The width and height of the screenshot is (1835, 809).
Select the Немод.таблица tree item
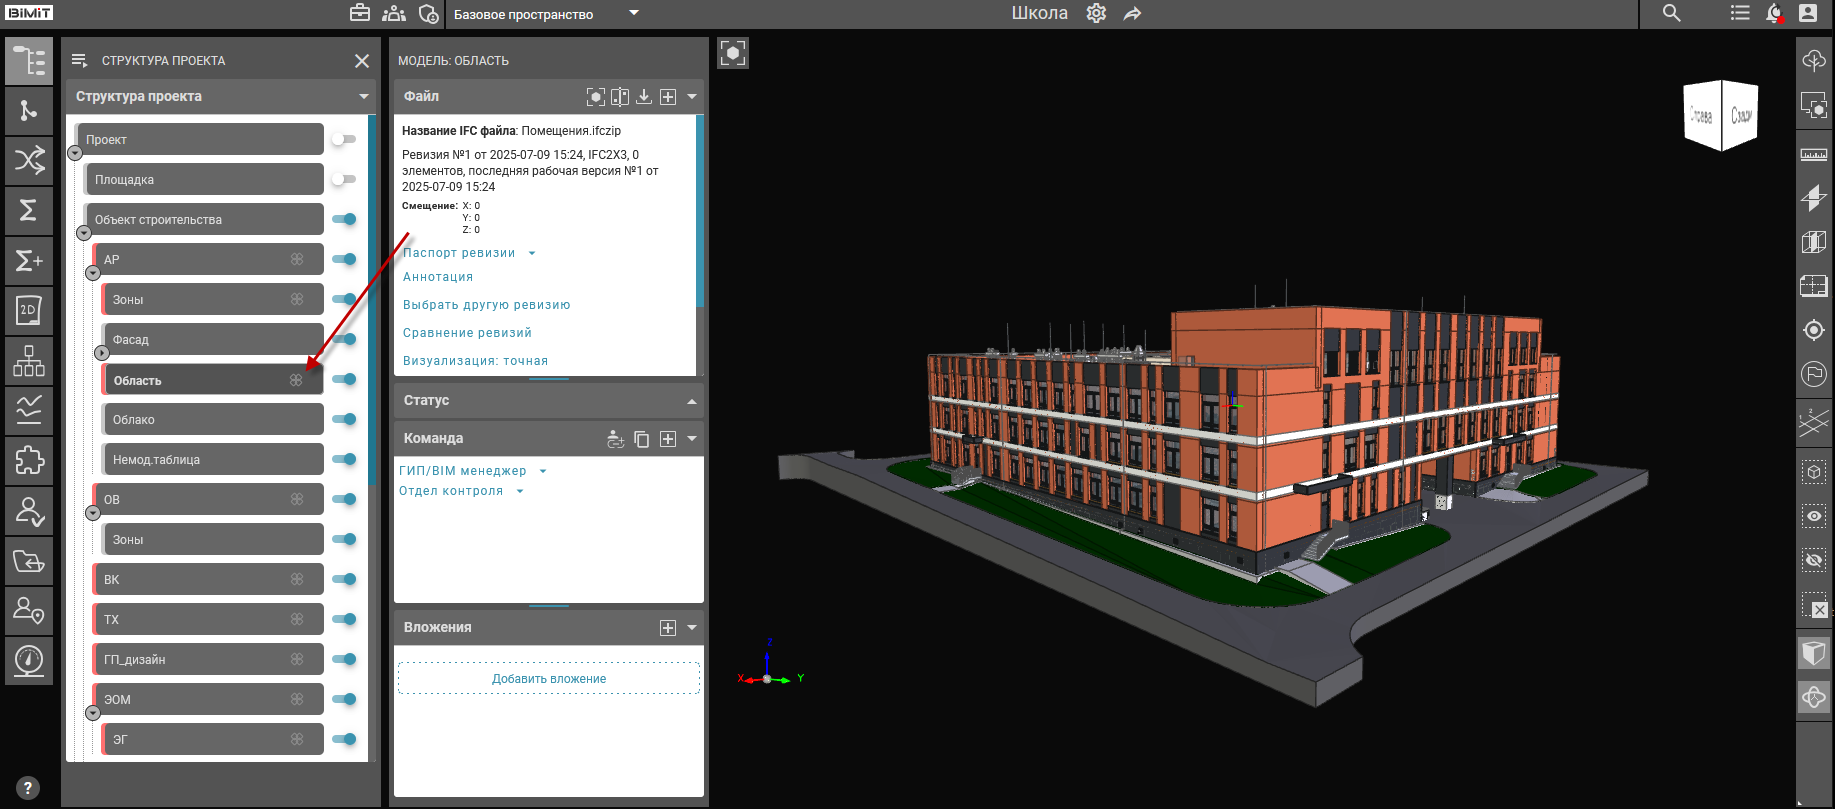point(212,460)
